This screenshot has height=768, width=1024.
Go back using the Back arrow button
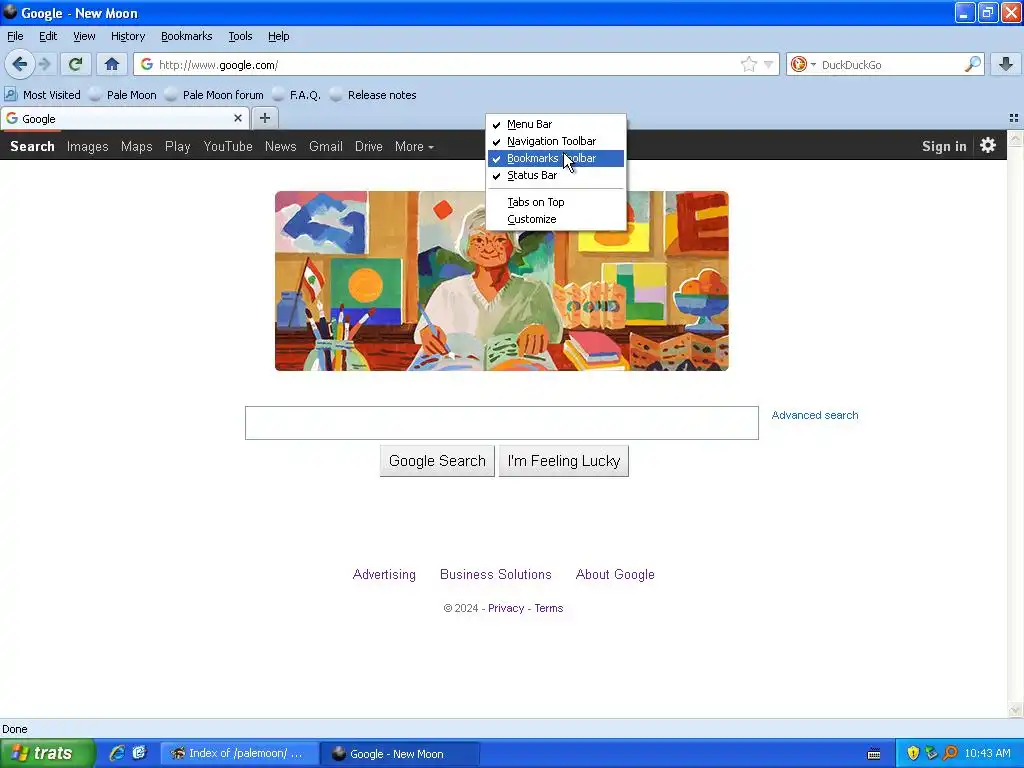pyautogui.click(x=20, y=64)
